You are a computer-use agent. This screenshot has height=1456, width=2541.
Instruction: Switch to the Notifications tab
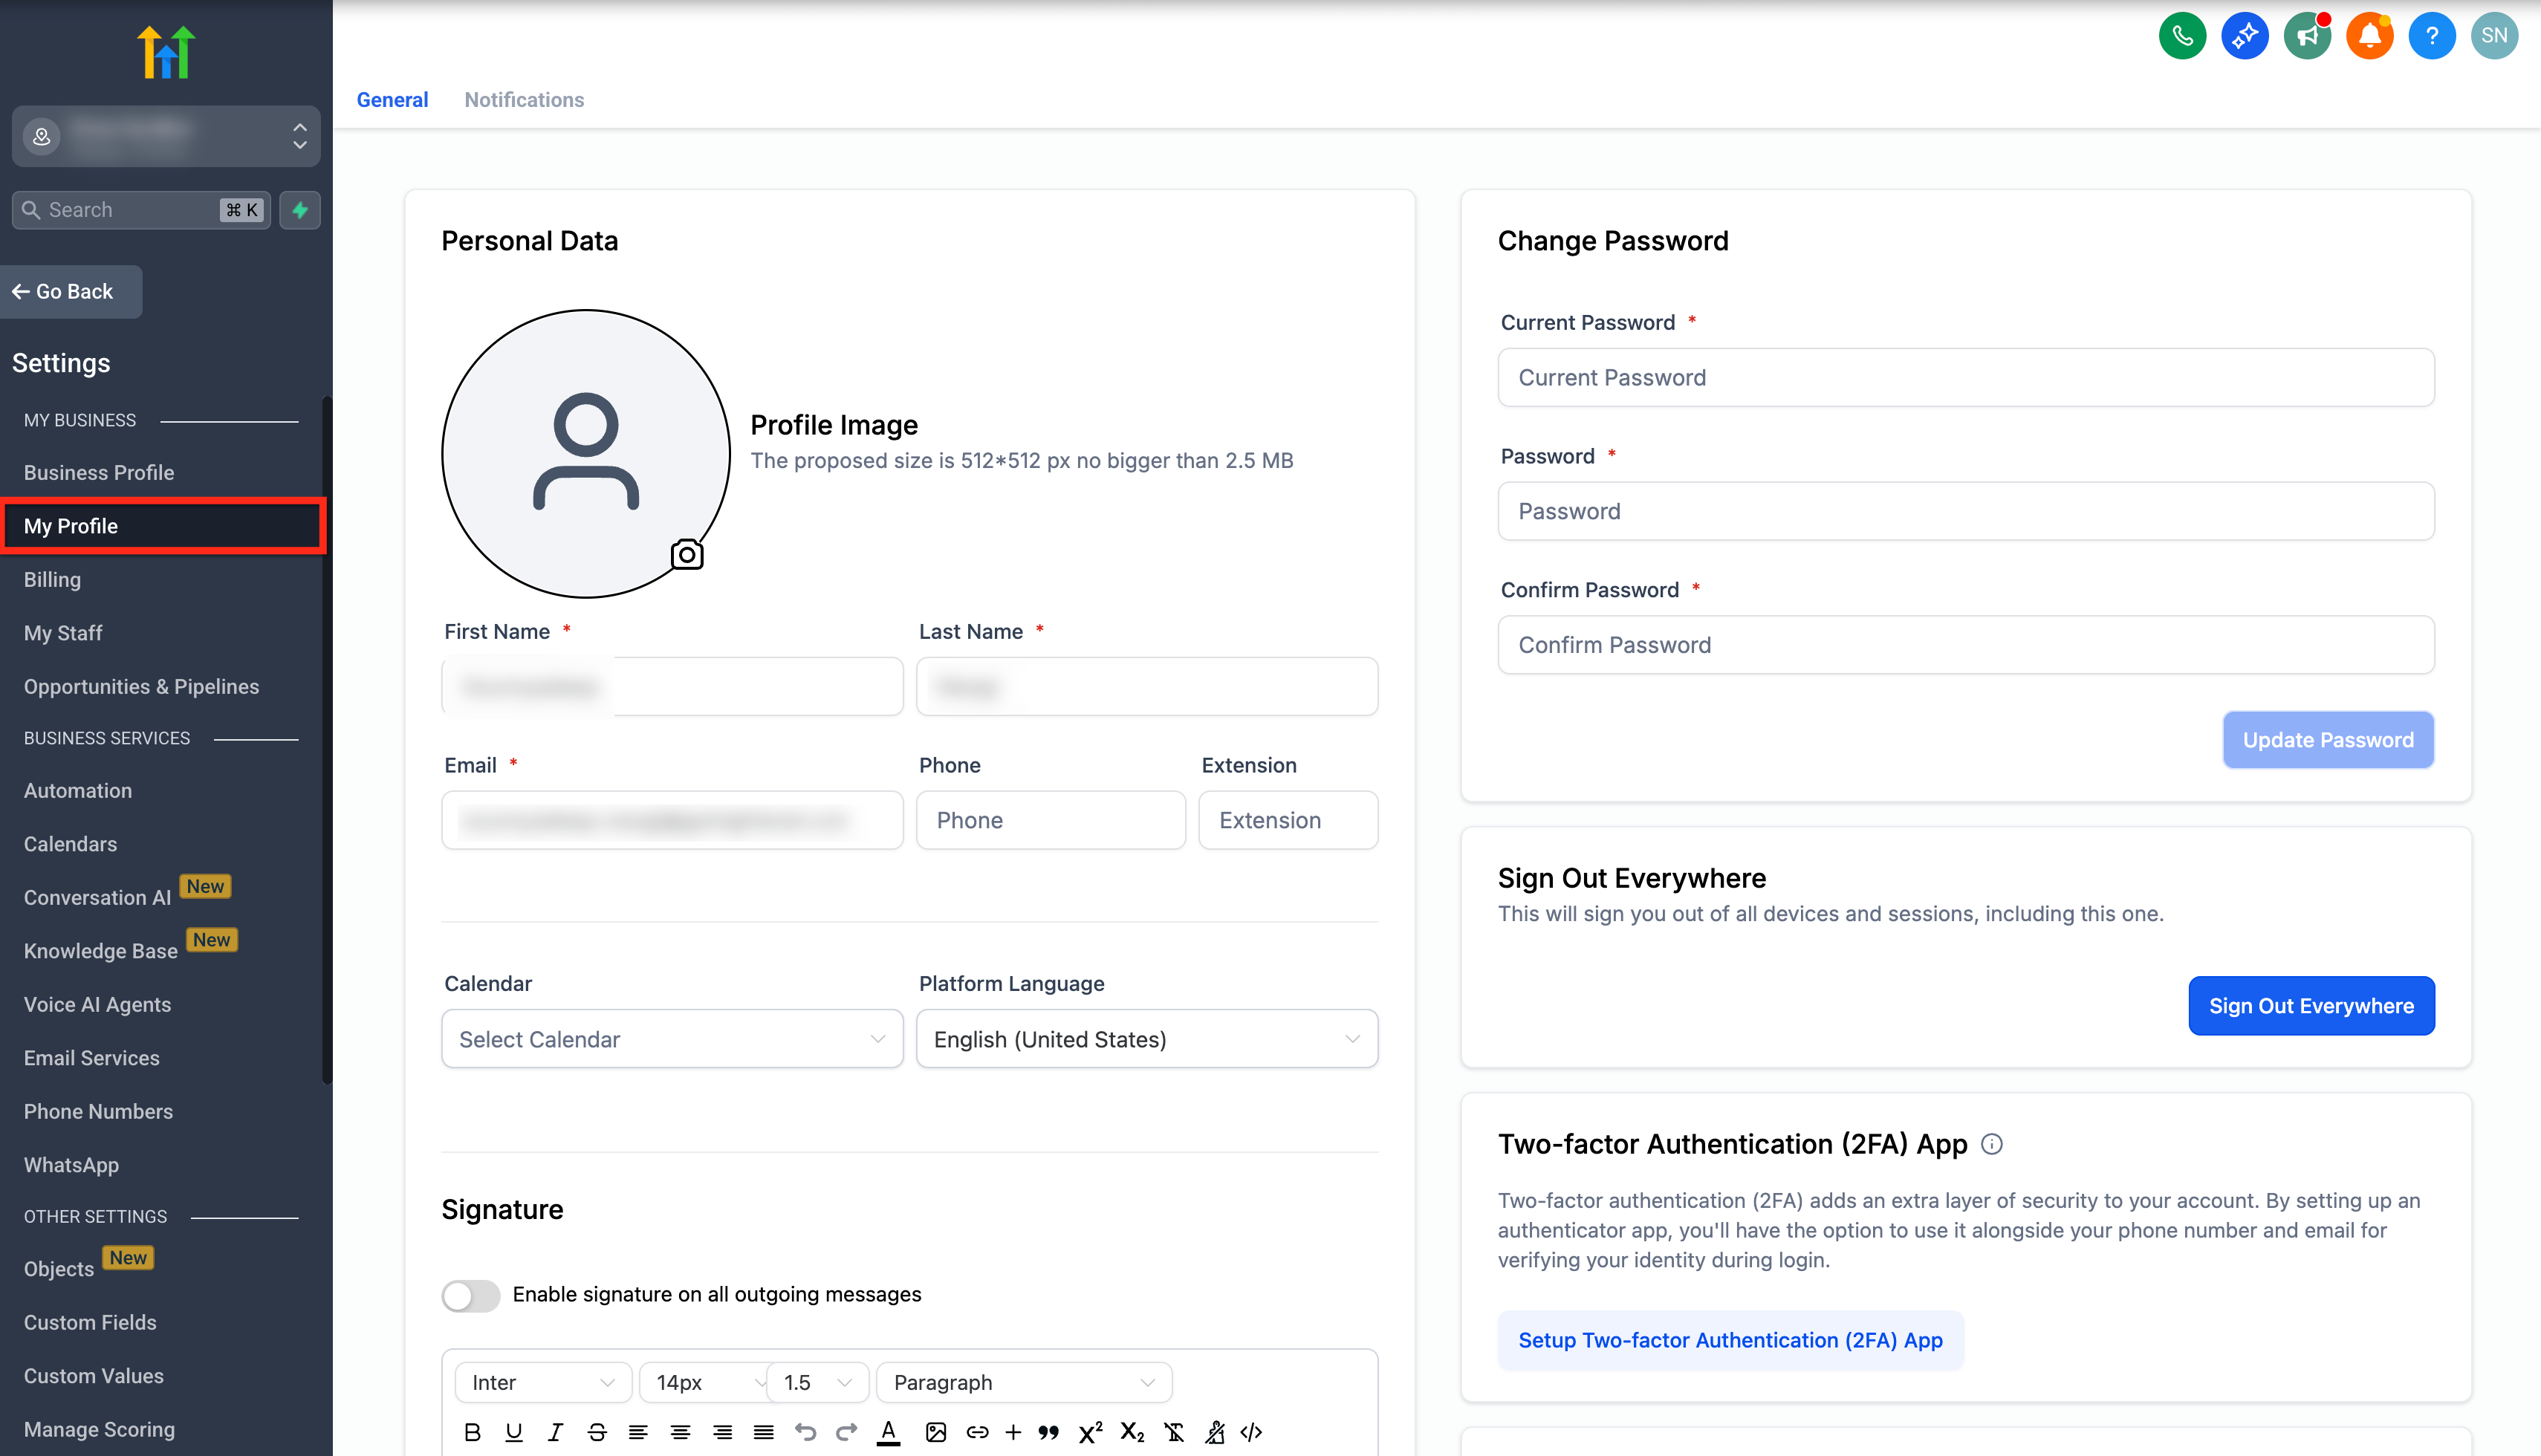click(524, 100)
